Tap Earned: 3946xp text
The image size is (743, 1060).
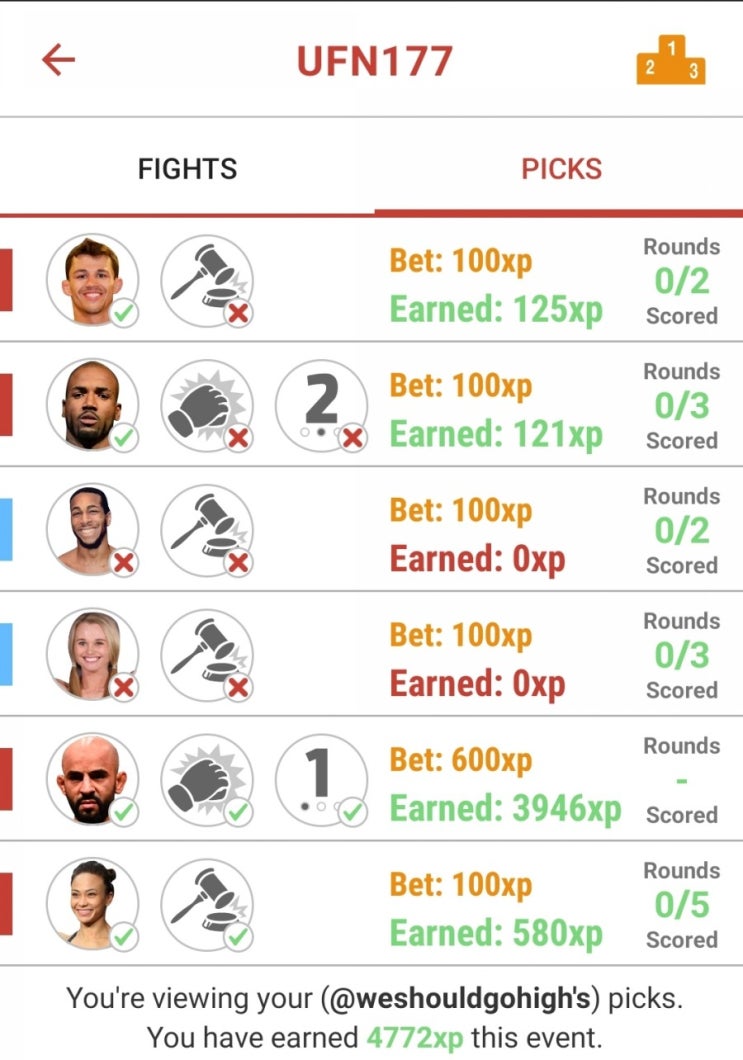(x=505, y=808)
